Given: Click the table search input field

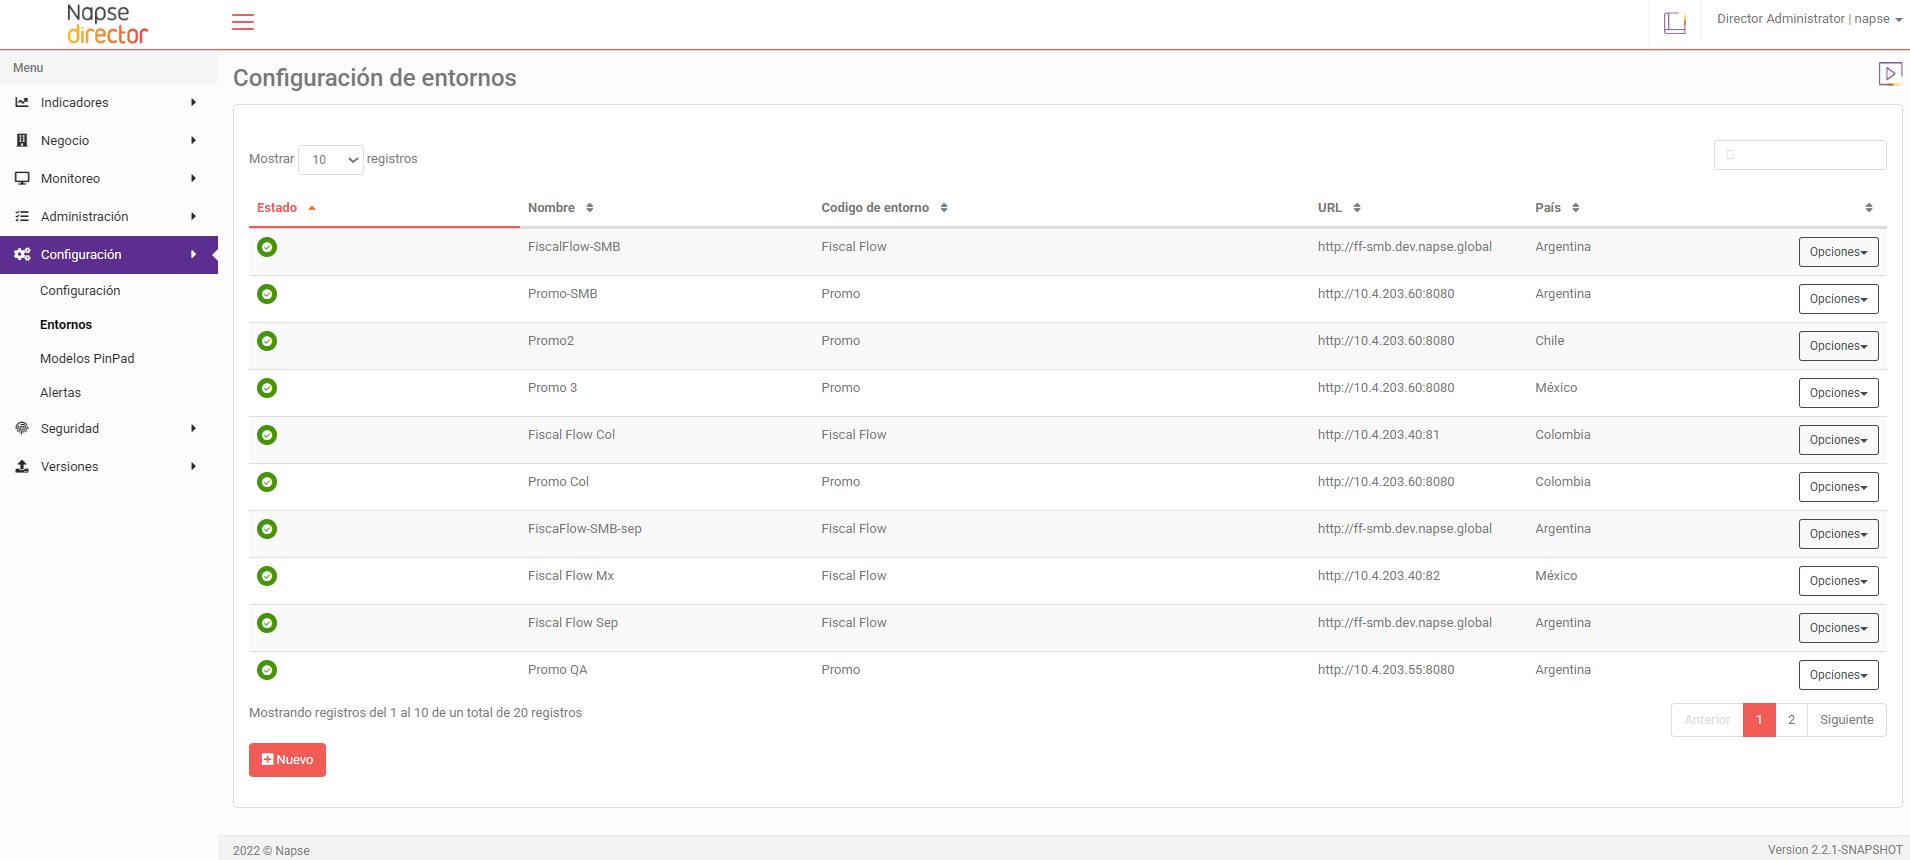Looking at the screenshot, I should (1800, 155).
